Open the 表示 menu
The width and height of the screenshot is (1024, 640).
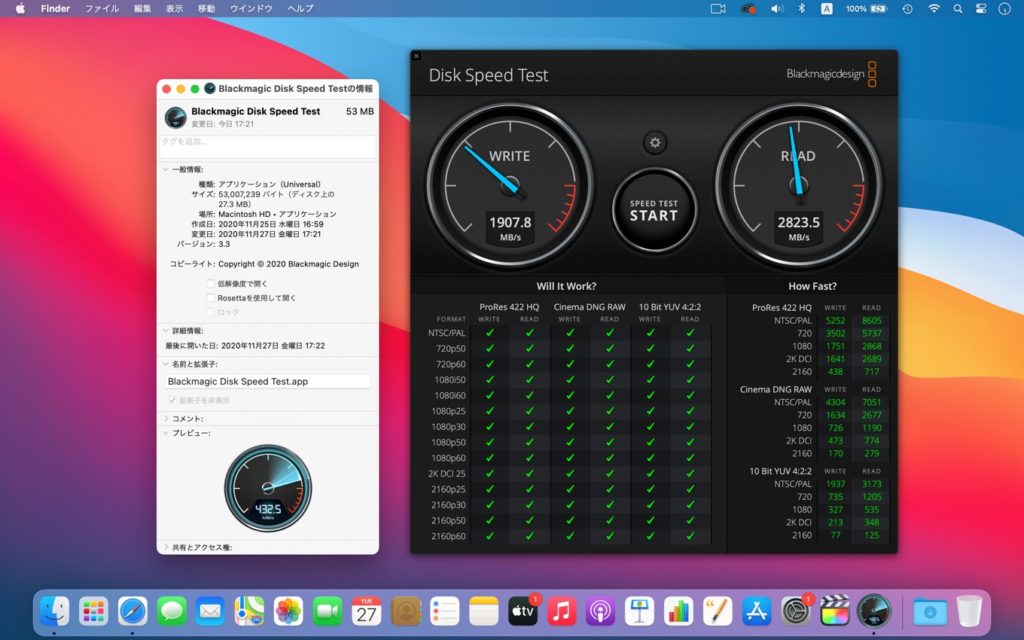coord(174,8)
